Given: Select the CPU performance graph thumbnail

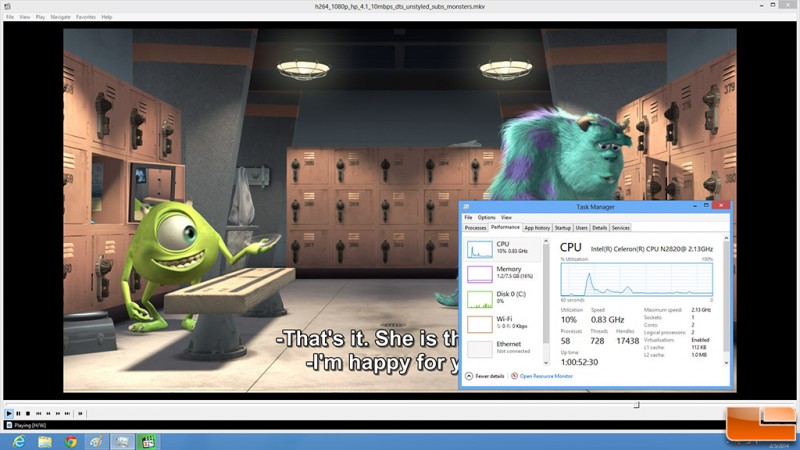Looking at the screenshot, I should (x=480, y=249).
